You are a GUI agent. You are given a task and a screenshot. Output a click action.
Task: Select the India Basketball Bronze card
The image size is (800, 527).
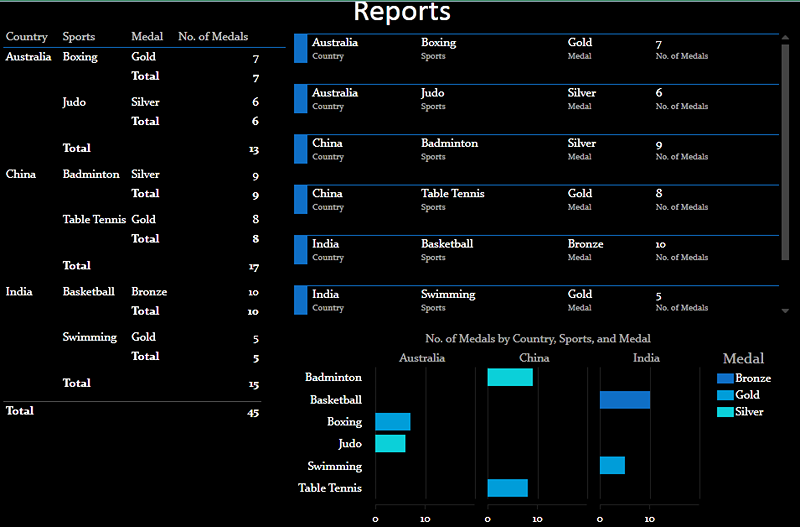[537, 250]
